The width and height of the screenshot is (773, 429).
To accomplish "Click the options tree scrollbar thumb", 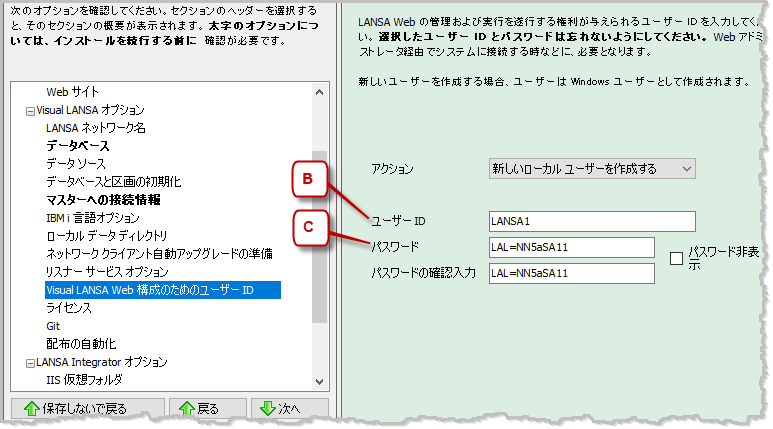I will point(319,237).
